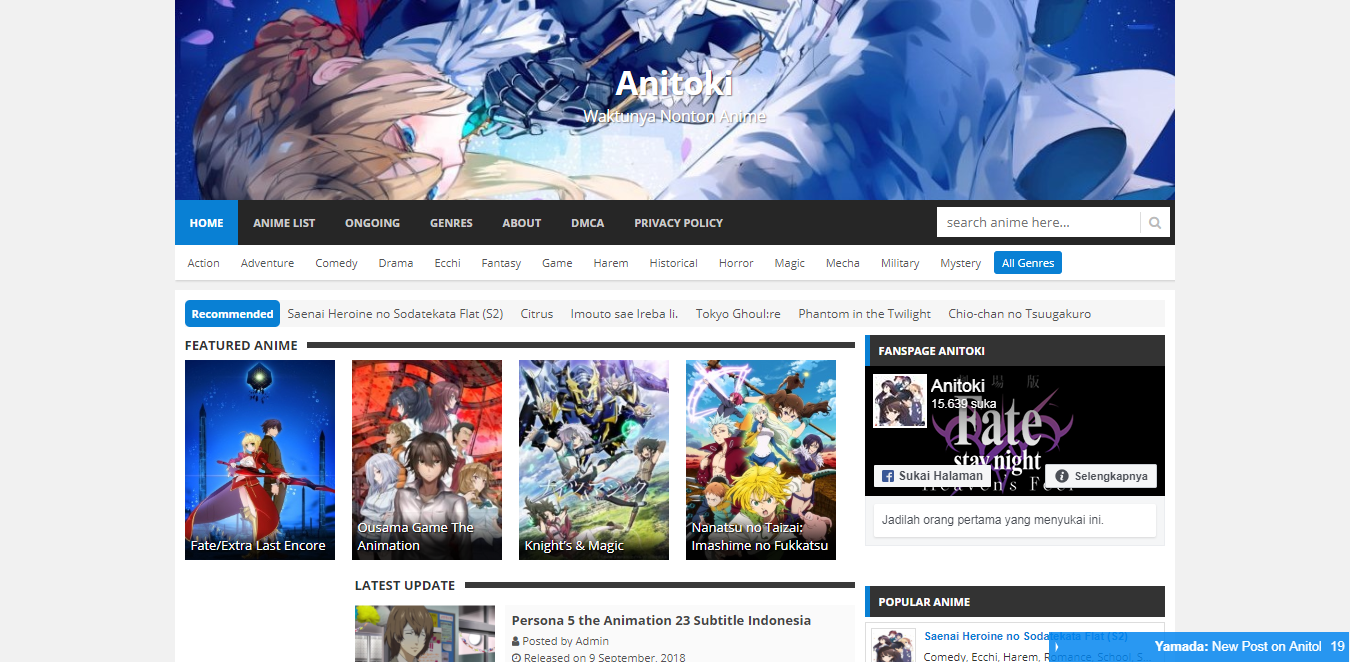
Task: Click the Persona 5 post thumbnail
Action: tap(425, 634)
